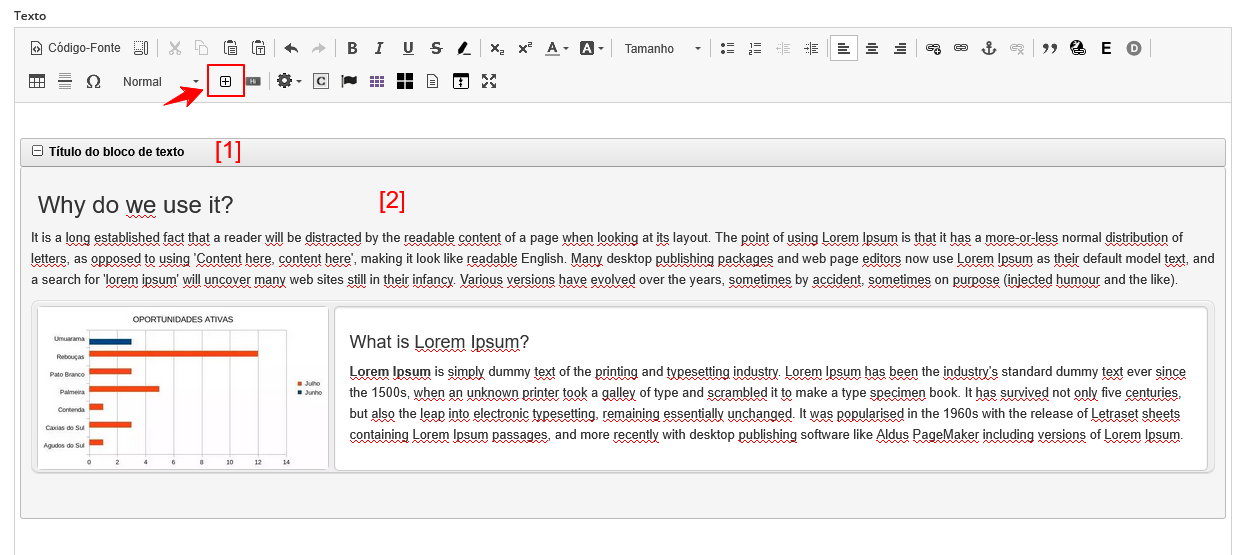
Task: Toggle Bold formatting
Action: pyautogui.click(x=352, y=48)
